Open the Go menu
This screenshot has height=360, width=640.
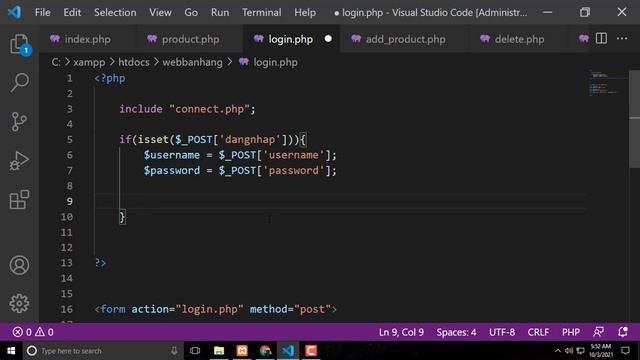[191, 12]
